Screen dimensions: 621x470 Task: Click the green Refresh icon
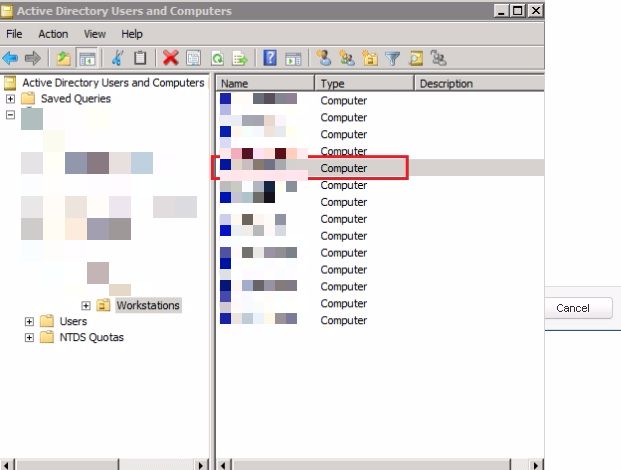pos(217,58)
